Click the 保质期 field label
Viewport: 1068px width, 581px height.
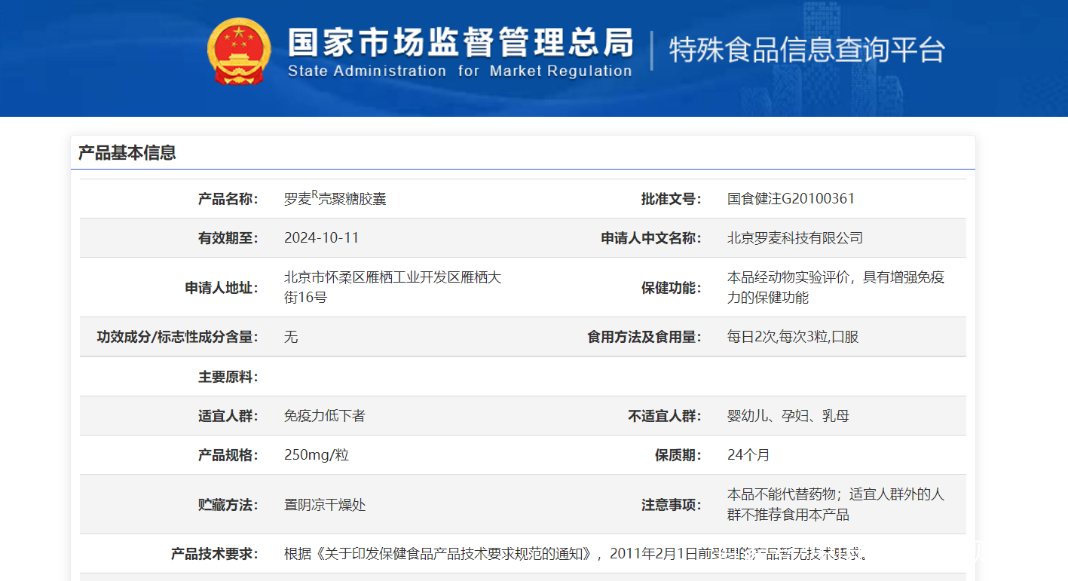(678, 455)
